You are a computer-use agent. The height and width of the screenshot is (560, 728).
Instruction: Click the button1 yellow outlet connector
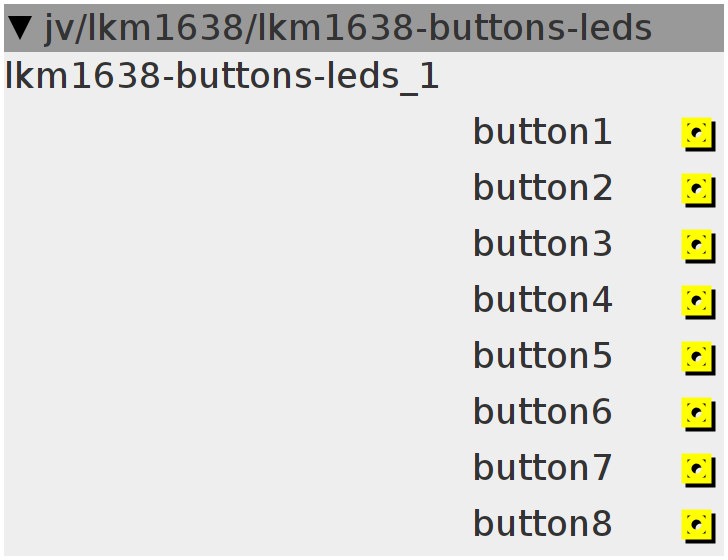pyautogui.click(x=698, y=134)
